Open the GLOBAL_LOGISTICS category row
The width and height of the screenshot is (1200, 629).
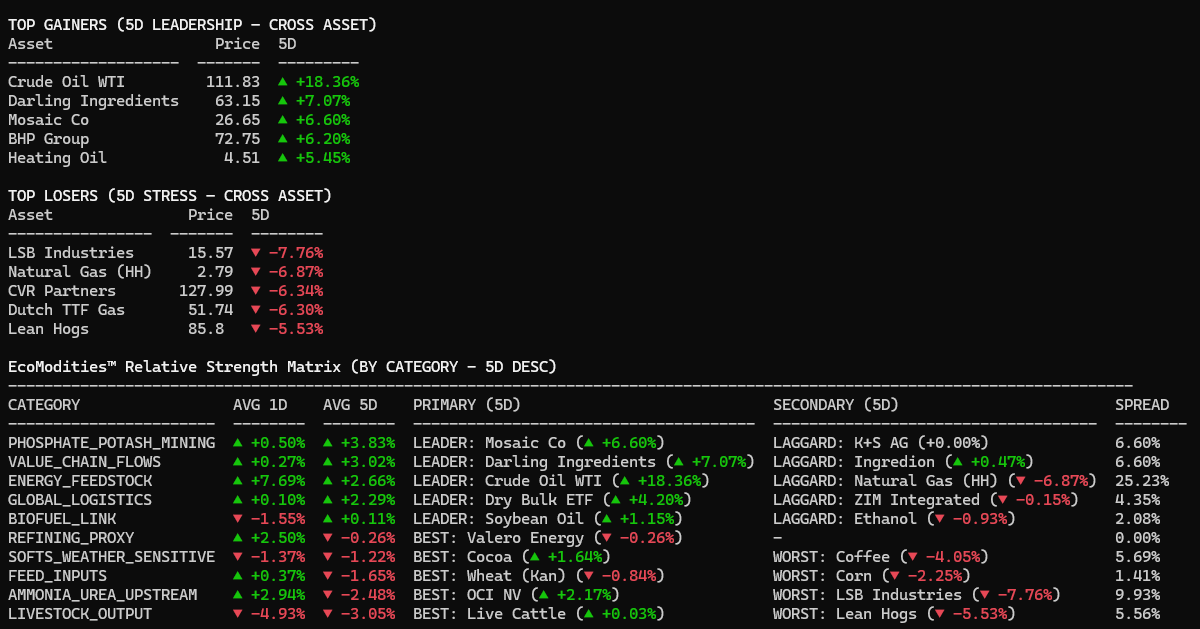pos(80,500)
